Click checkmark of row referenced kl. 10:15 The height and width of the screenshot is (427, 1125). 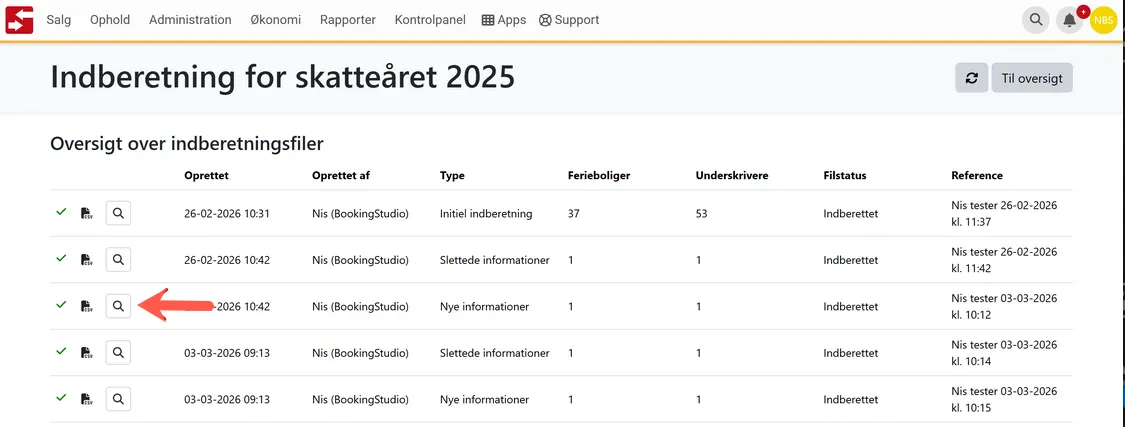tap(61, 398)
